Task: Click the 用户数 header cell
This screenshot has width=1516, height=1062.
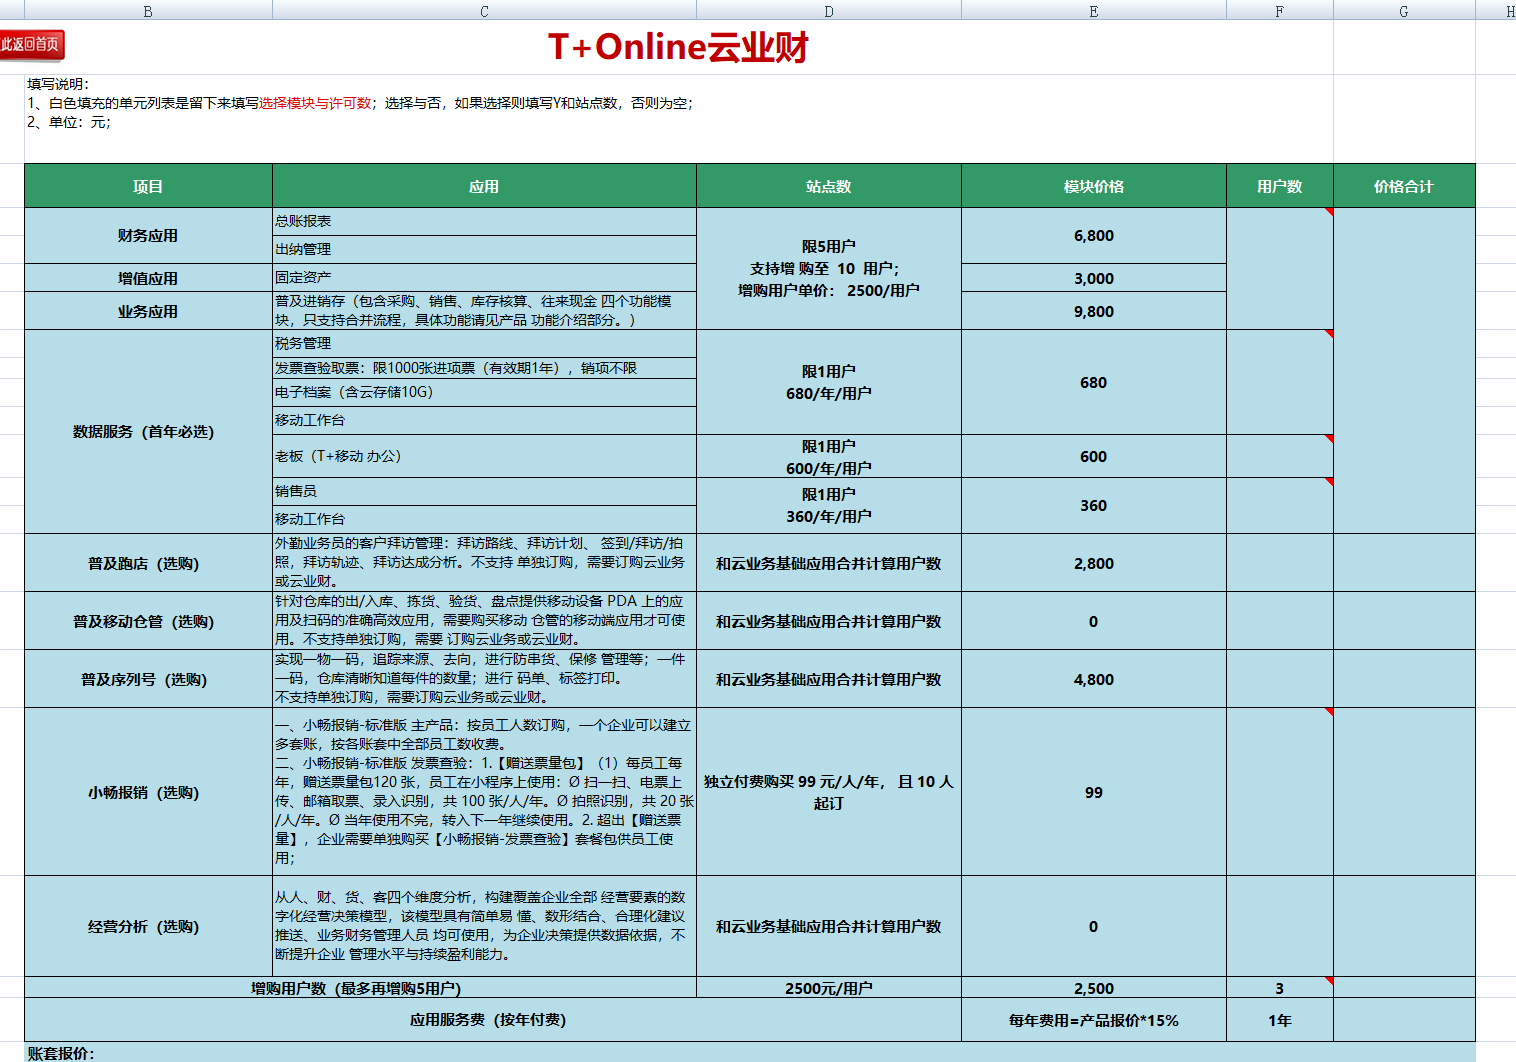Action: [1280, 186]
